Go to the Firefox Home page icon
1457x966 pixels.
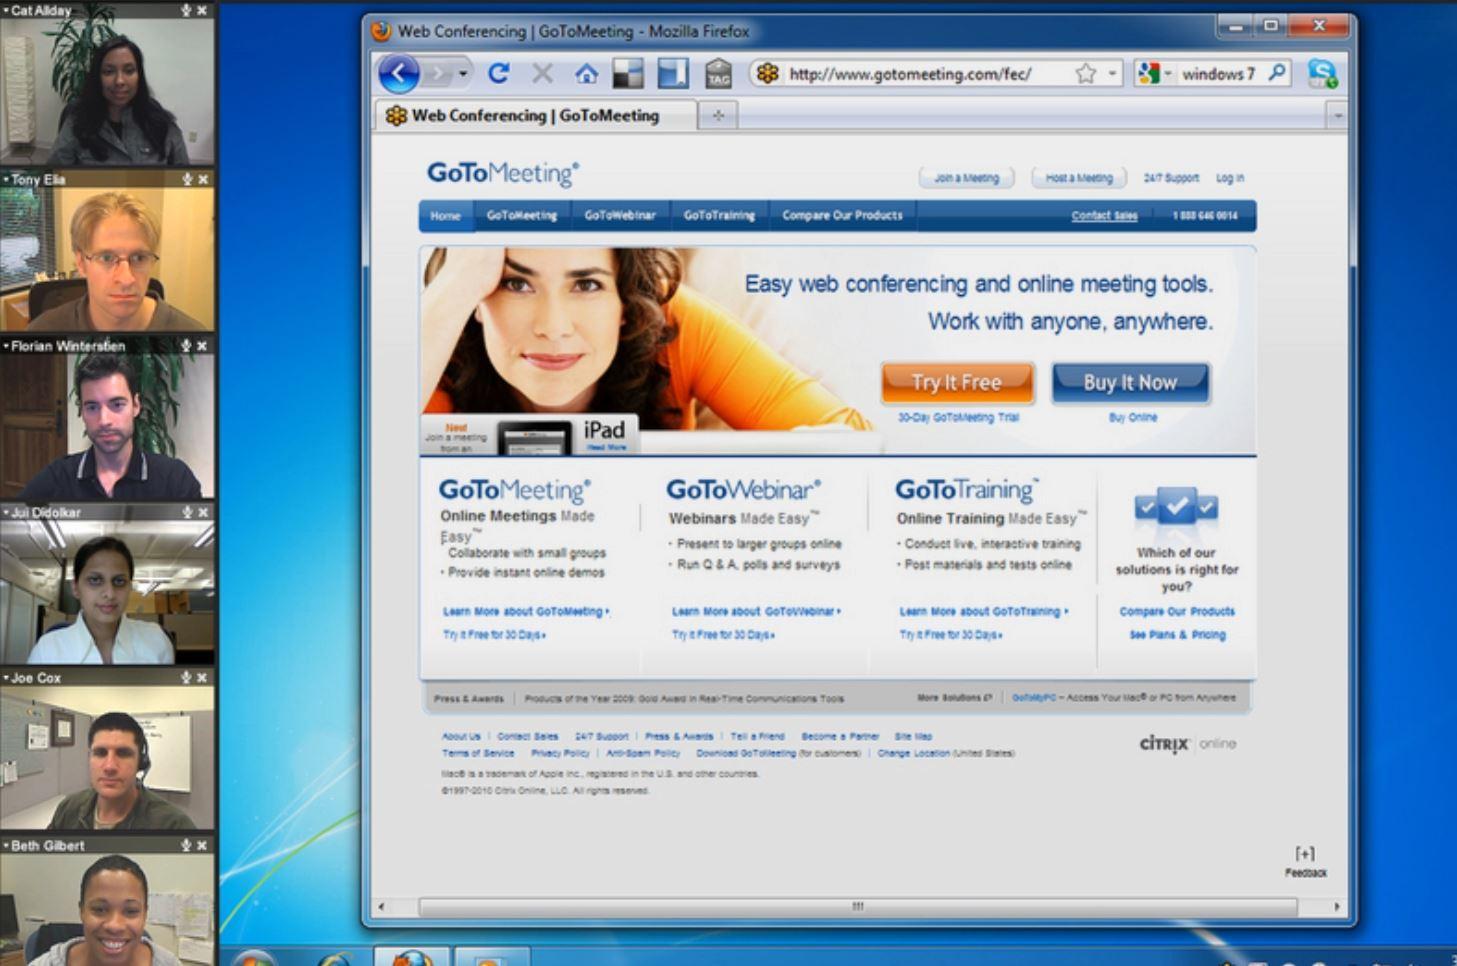[586, 73]
